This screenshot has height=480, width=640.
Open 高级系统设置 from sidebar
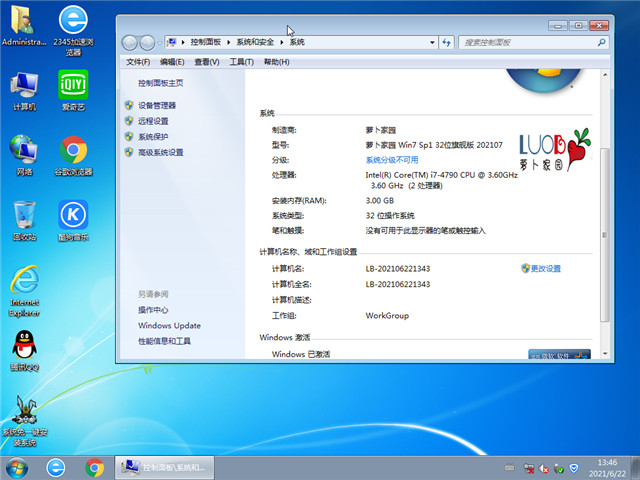[x=161, y=153]
